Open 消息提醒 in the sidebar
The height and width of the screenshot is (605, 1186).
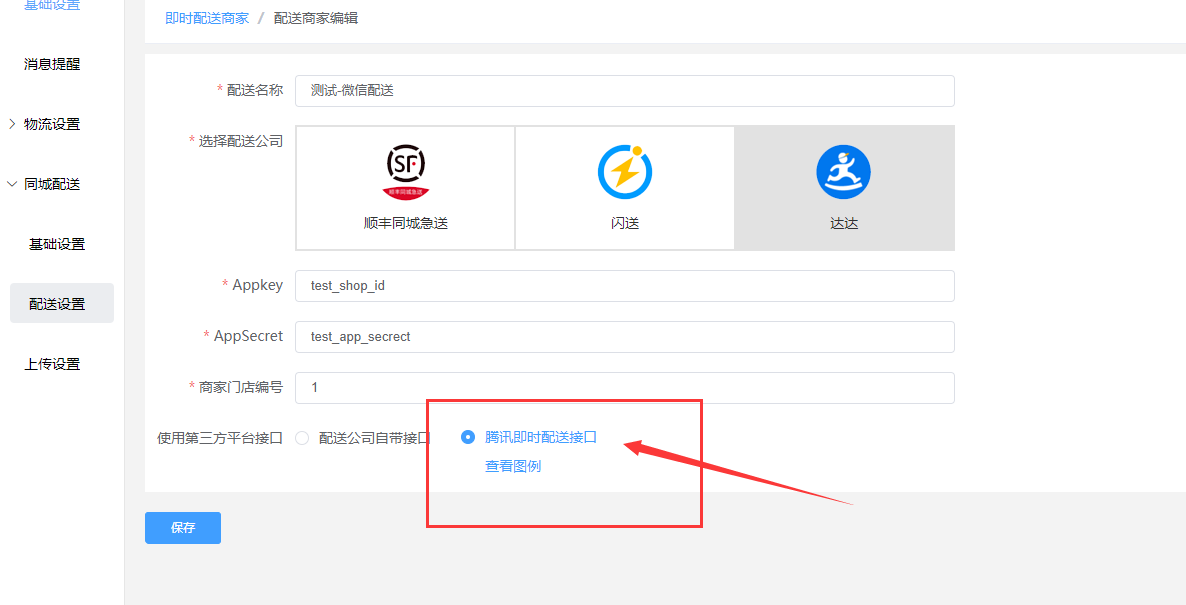pos(52,64)
